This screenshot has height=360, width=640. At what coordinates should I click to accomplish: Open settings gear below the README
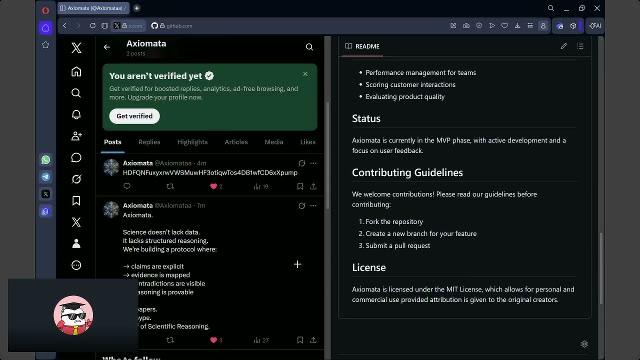584,344
